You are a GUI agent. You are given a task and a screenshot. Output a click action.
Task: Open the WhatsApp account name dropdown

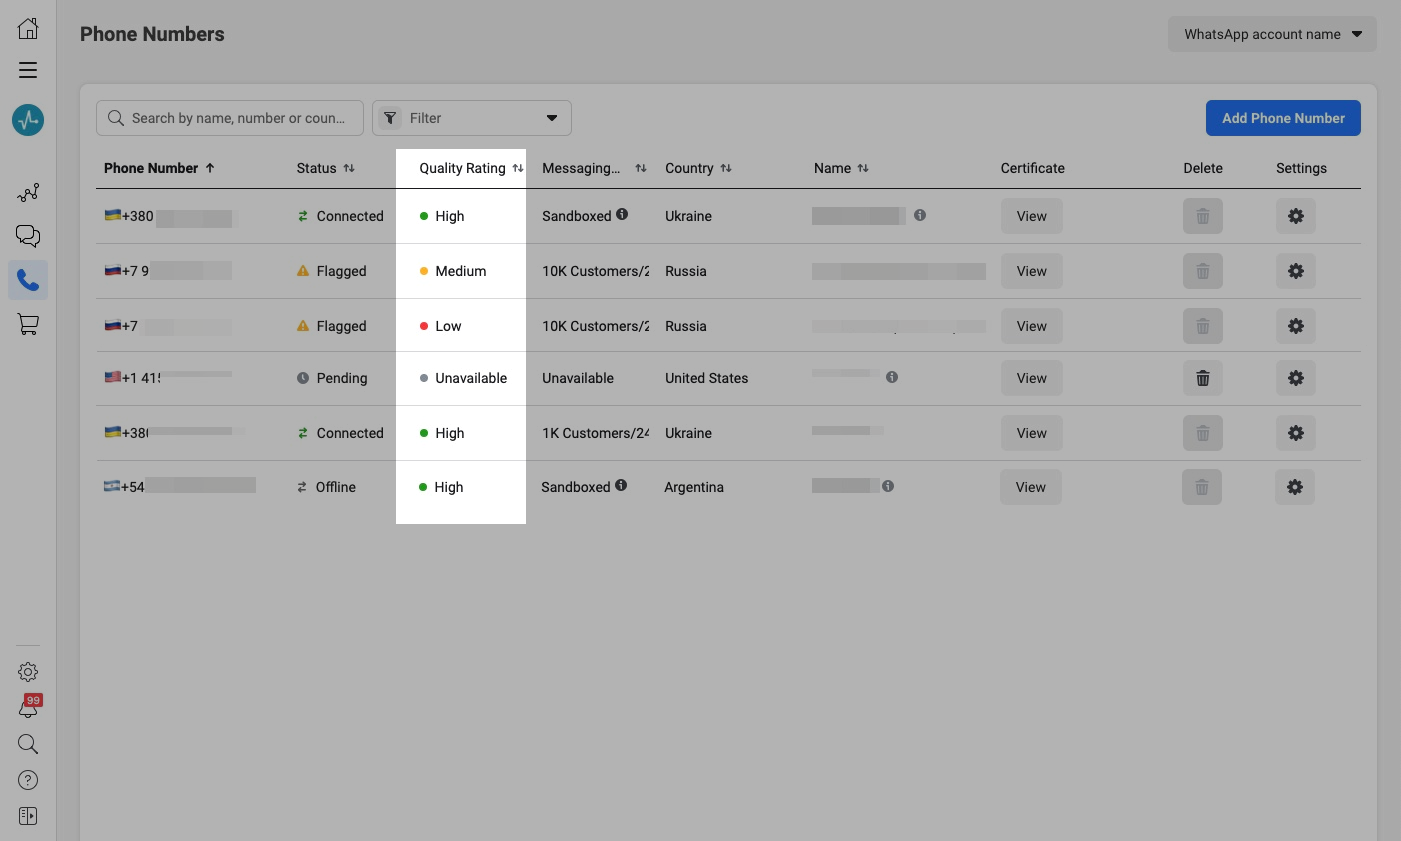[x=1272, y=34]
